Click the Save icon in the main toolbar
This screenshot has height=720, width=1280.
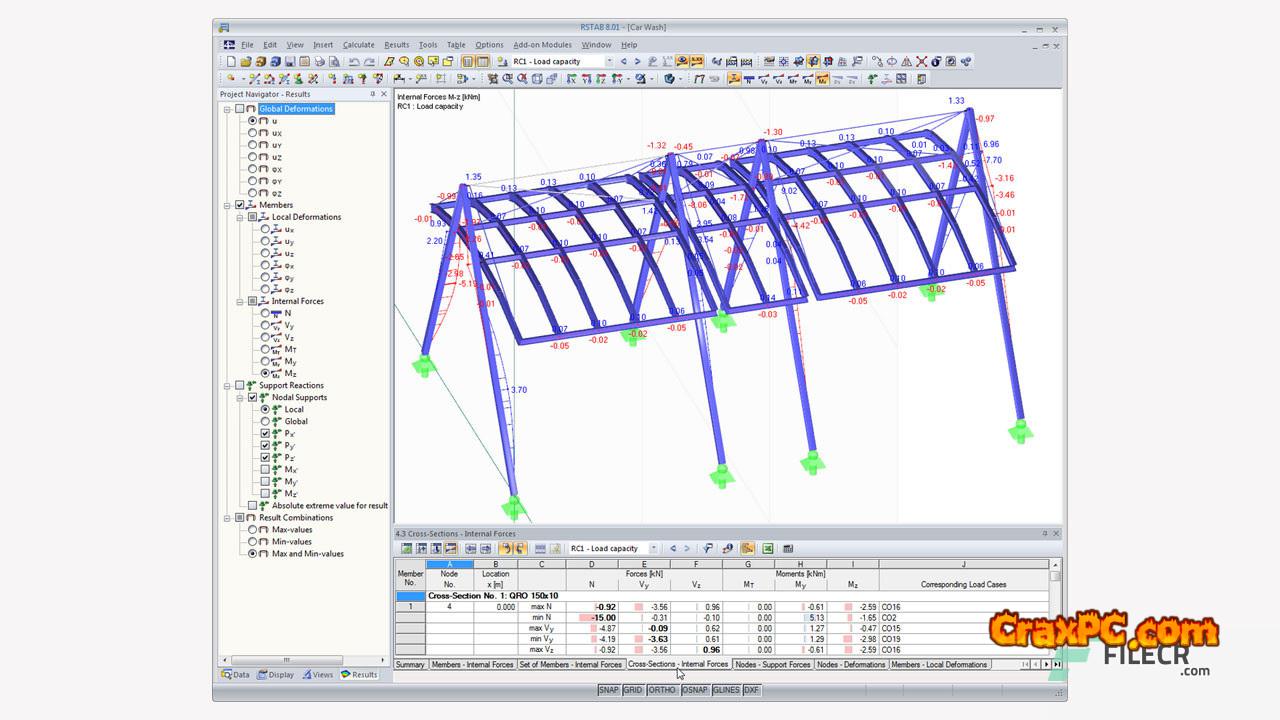coord(290,61)
